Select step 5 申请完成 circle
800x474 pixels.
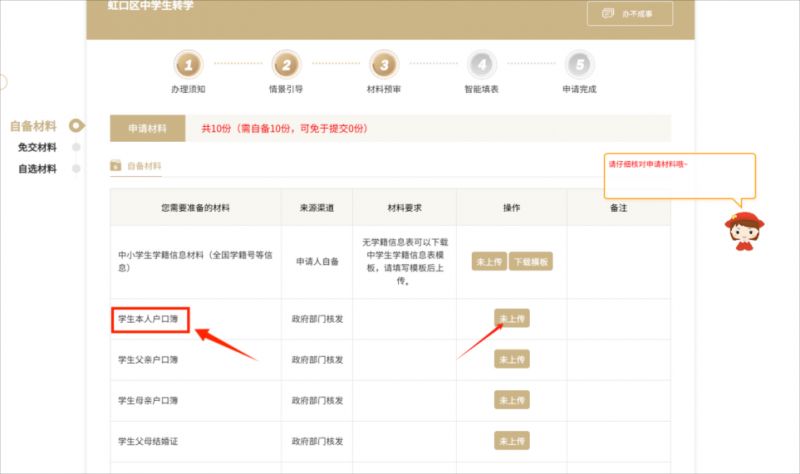tap(580, 65)
